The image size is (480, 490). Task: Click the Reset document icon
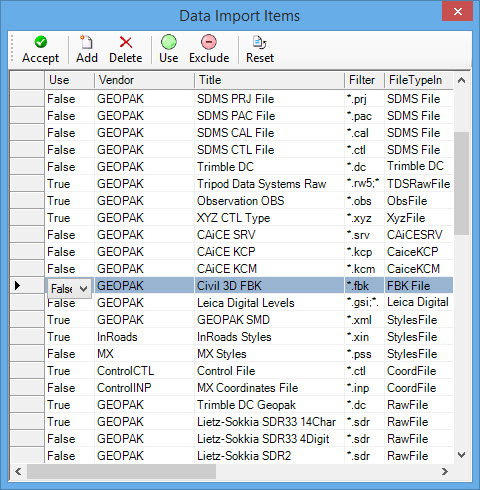tap(259, 42)
